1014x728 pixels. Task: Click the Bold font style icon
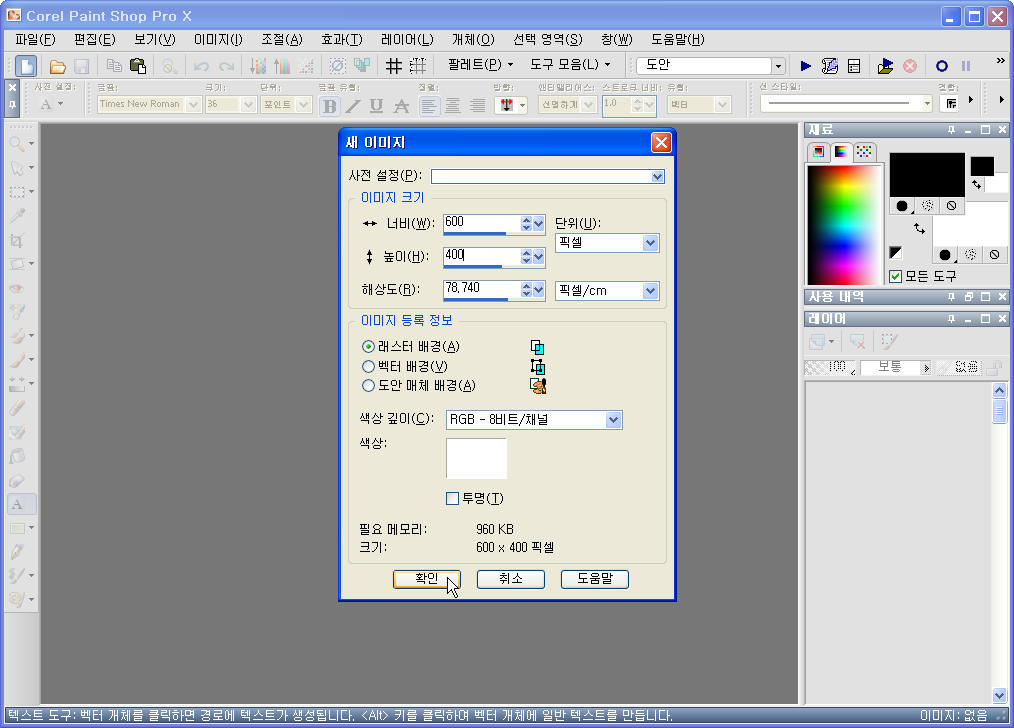pos(330,105)
